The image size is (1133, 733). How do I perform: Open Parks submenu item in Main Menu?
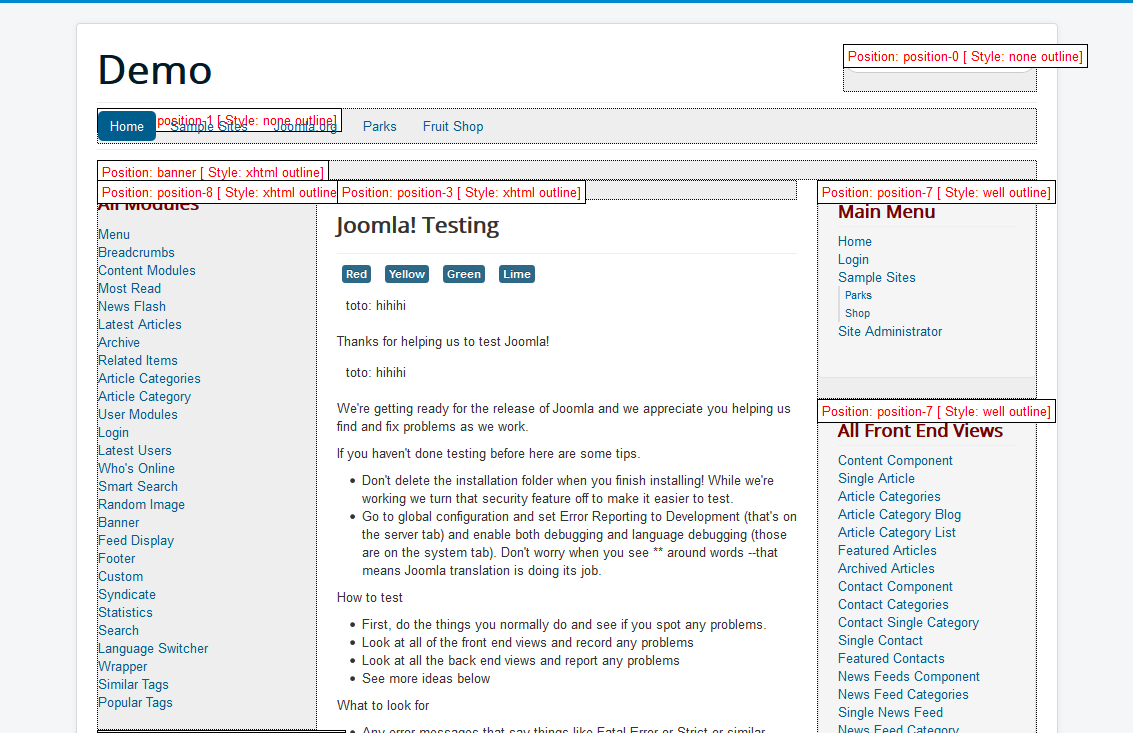coord(858,295)
